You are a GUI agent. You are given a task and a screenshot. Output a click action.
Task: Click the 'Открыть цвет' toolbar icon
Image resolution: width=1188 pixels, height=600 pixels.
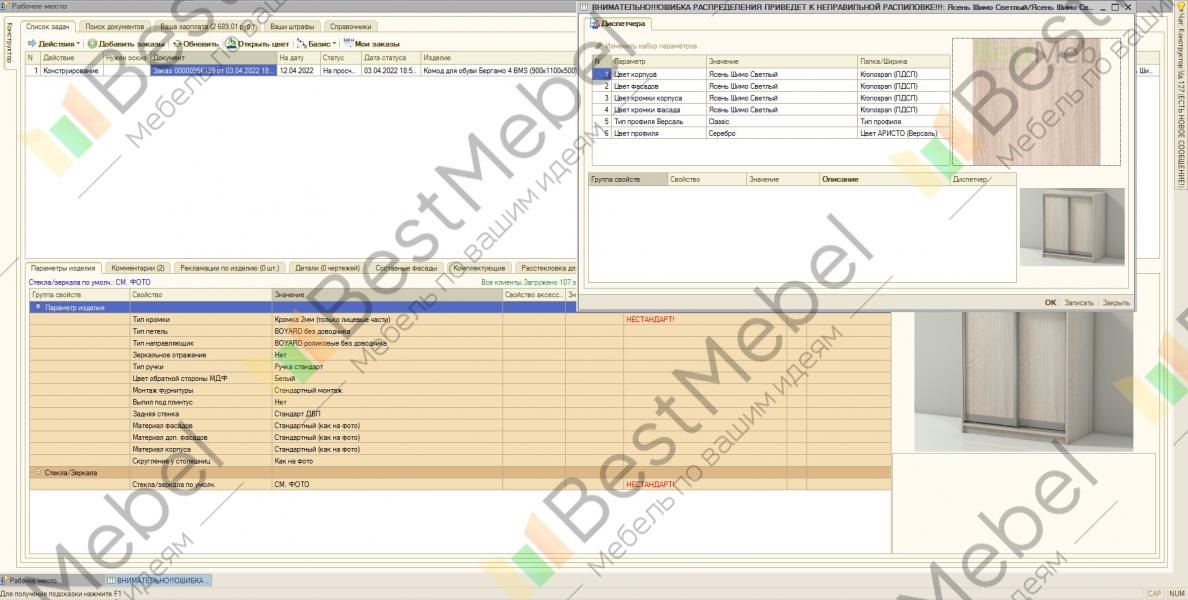click(231, 44)
